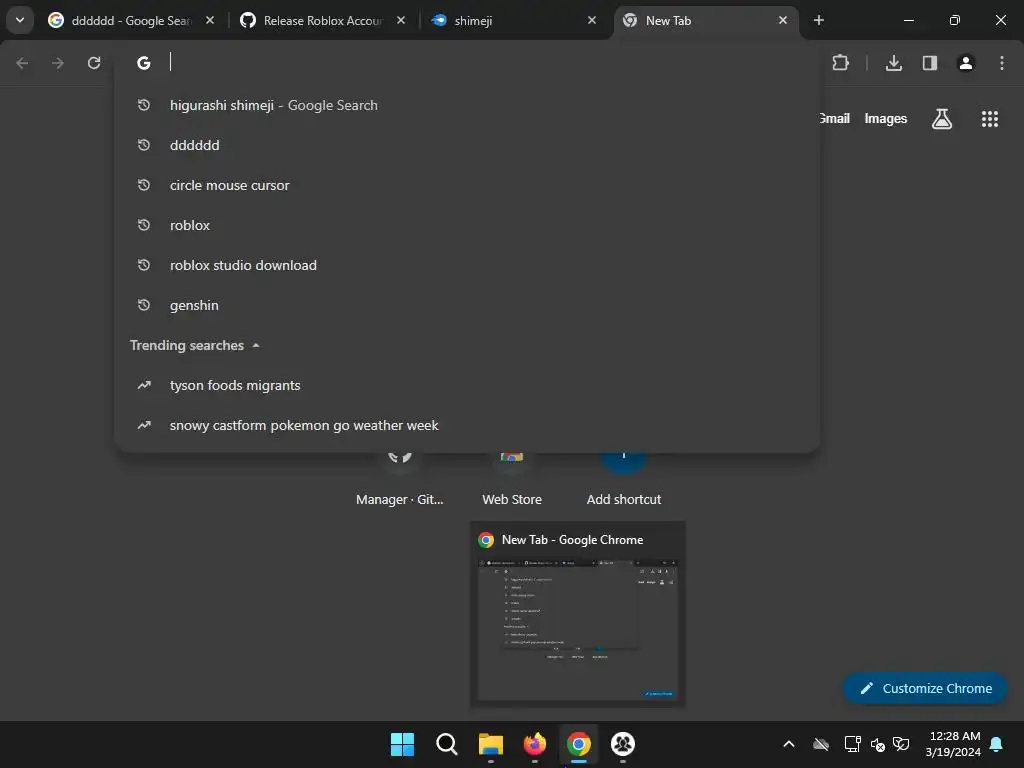
Task: Open the Search Labs flask icon
Action: click(942, 119)
